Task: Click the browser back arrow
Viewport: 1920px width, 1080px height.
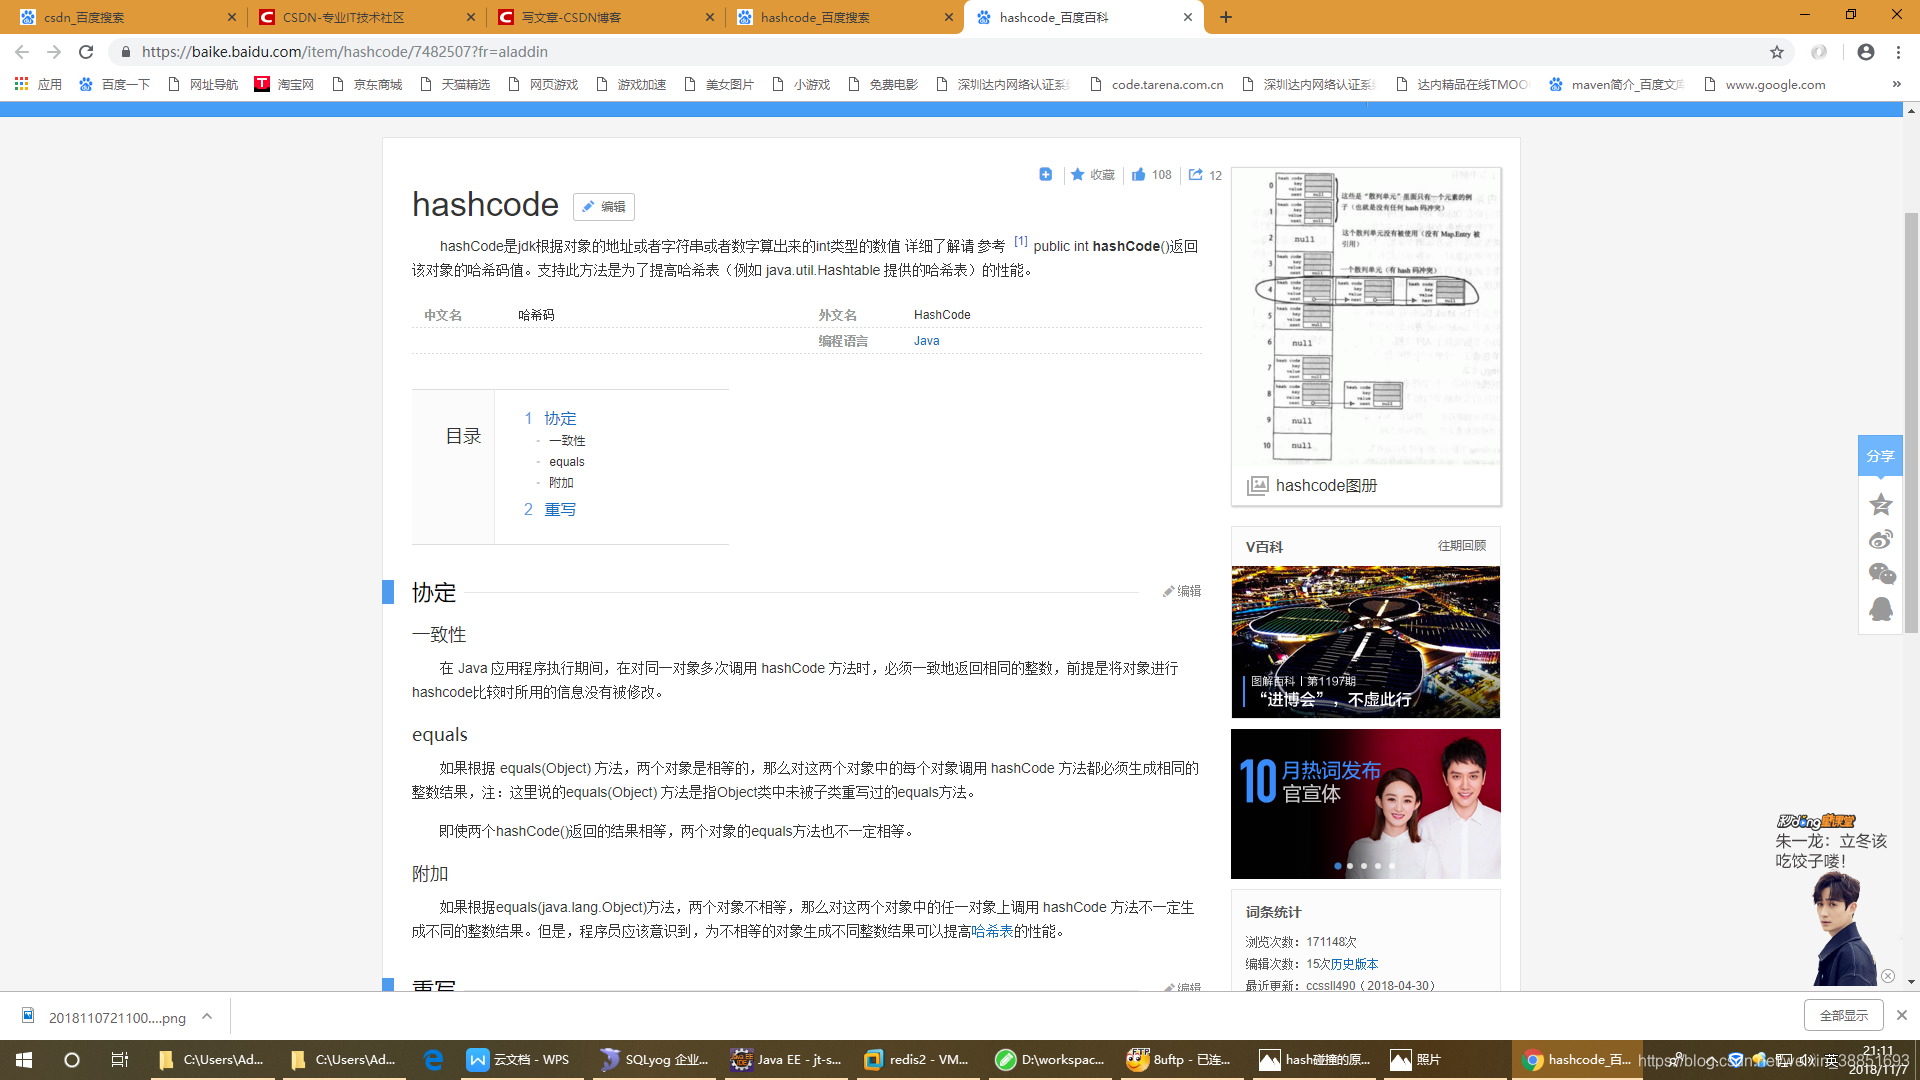Action: pyautogui.click(x=22, y=52)
